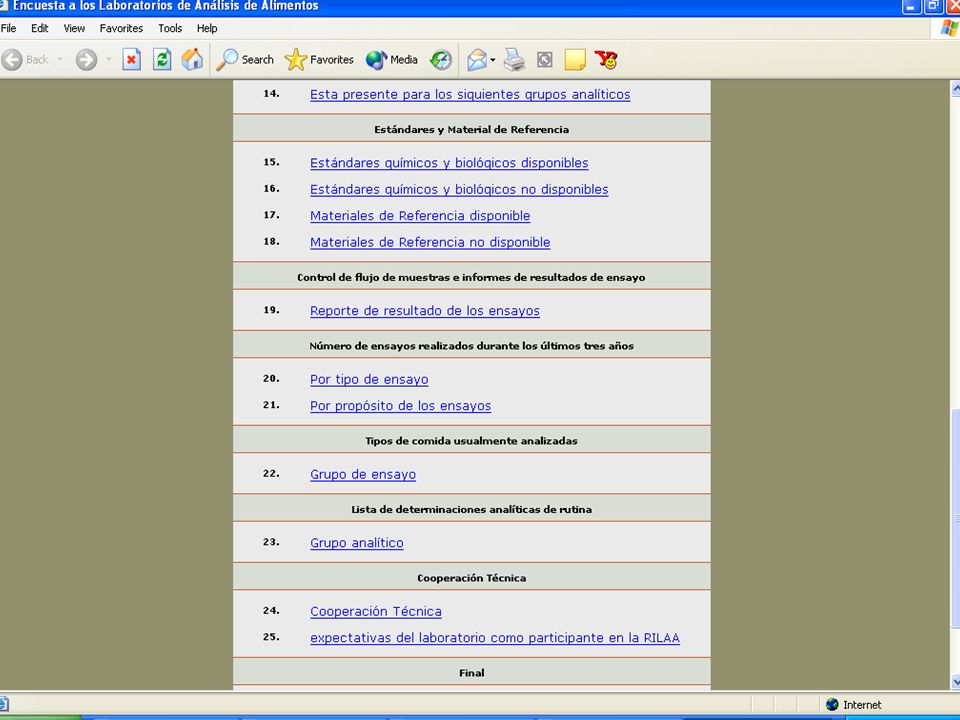Follow the Grupo de ensayo link
The height and width of the screenshot is (720, 960).
[363, 474]
